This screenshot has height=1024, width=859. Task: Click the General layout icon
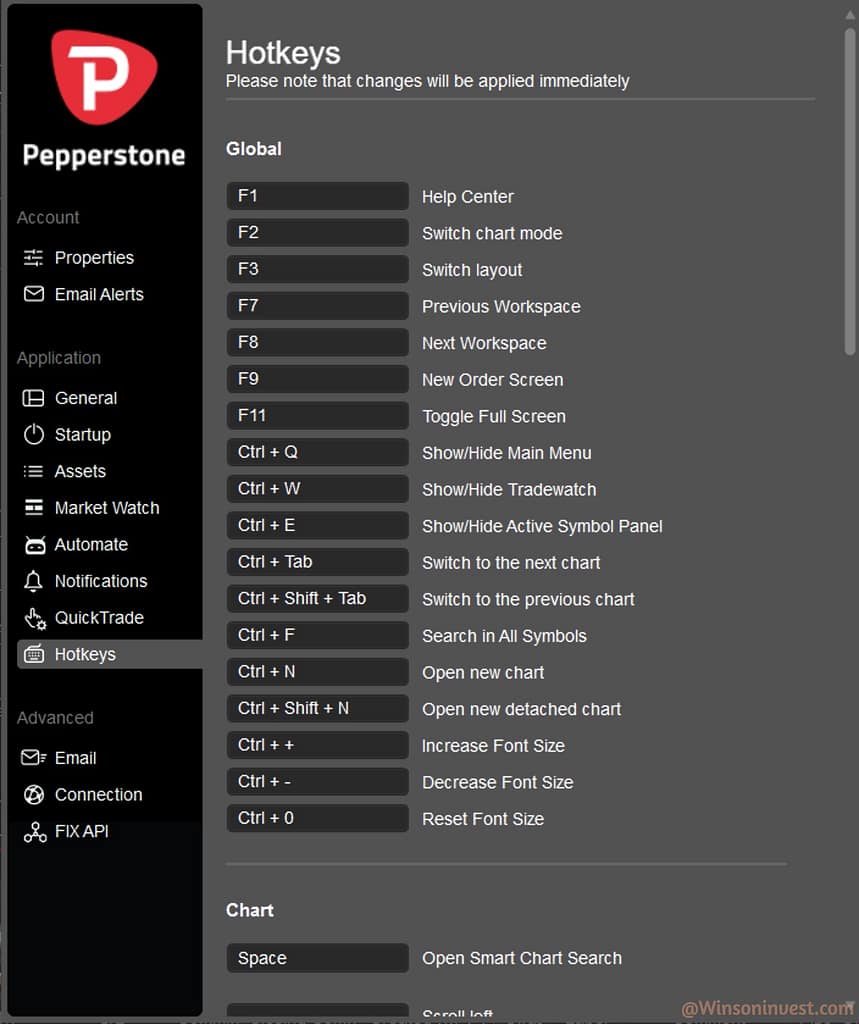34,398
